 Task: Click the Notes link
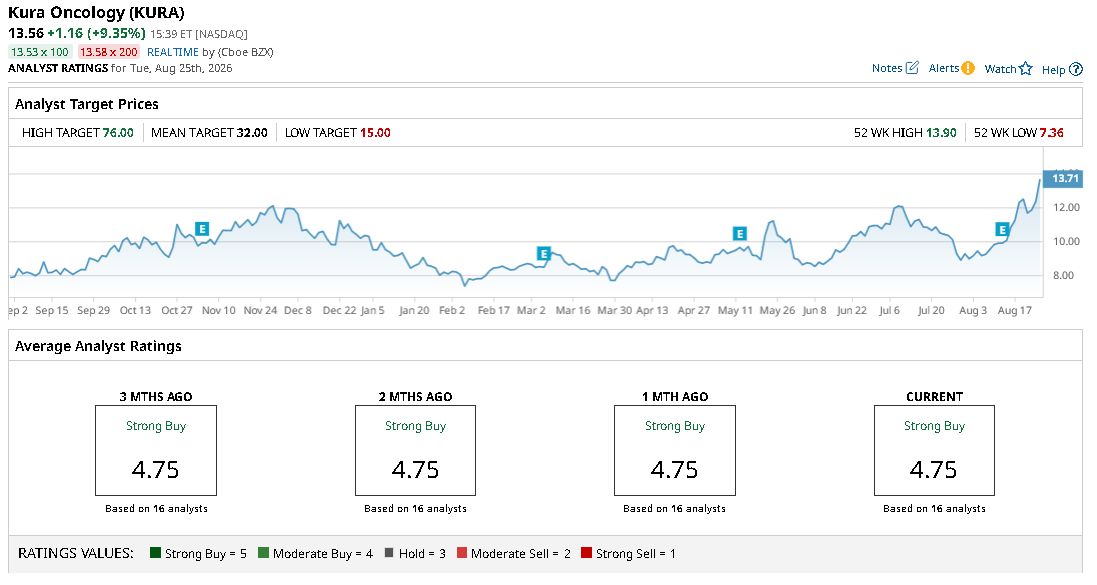(x=886, y=68)
